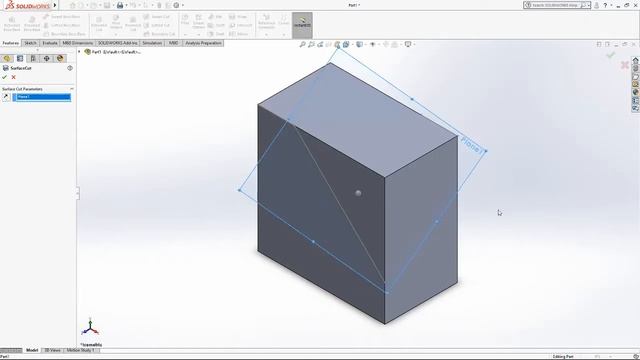Open the MBD Dimensions tab

(78, 43)
